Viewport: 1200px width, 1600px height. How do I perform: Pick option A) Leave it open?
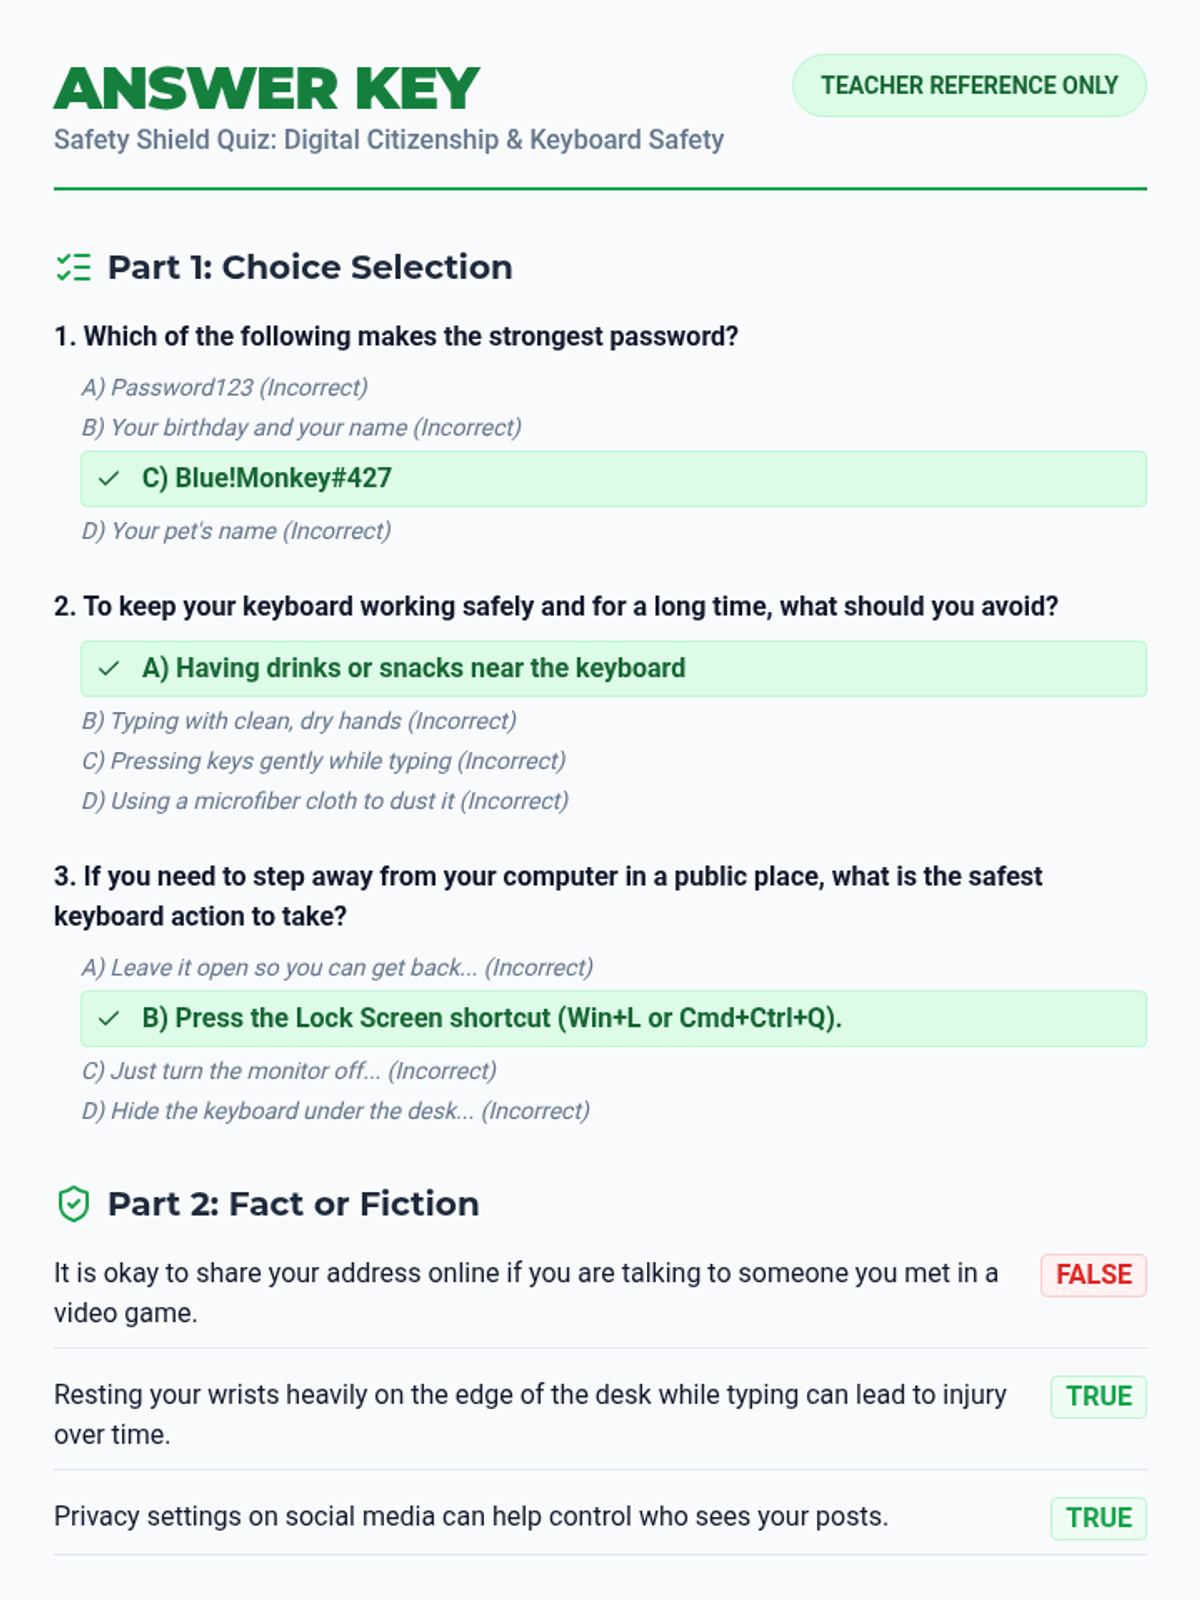337,968
